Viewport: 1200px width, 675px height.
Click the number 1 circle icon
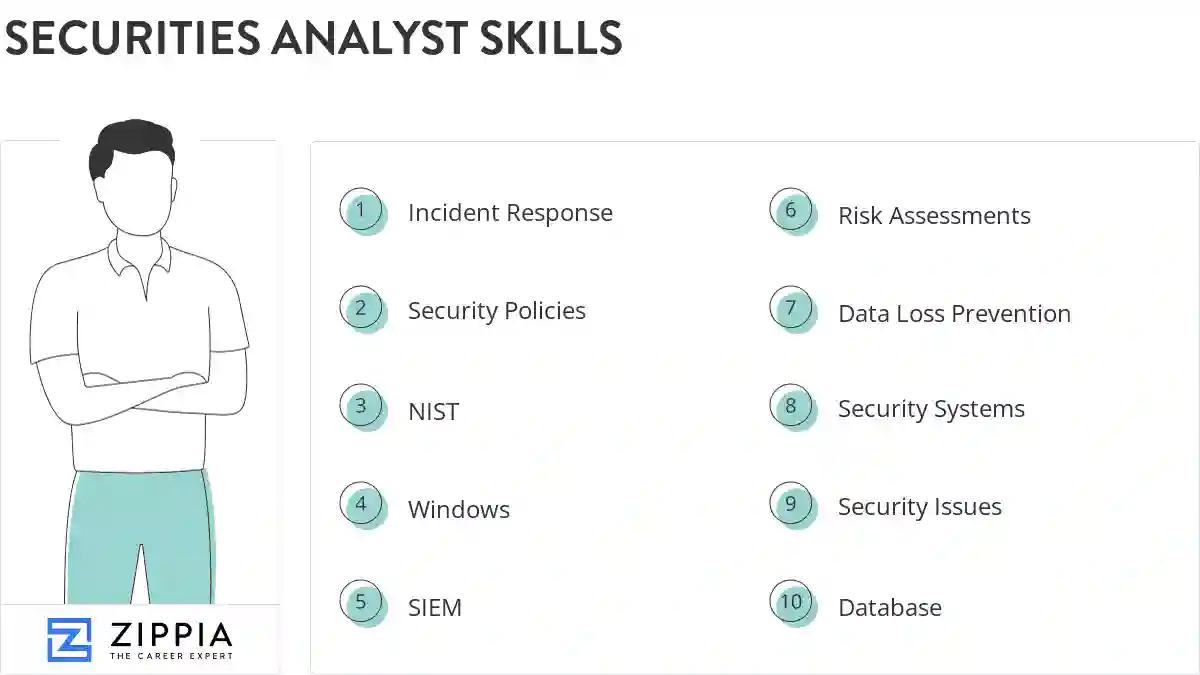coord(361,211)
